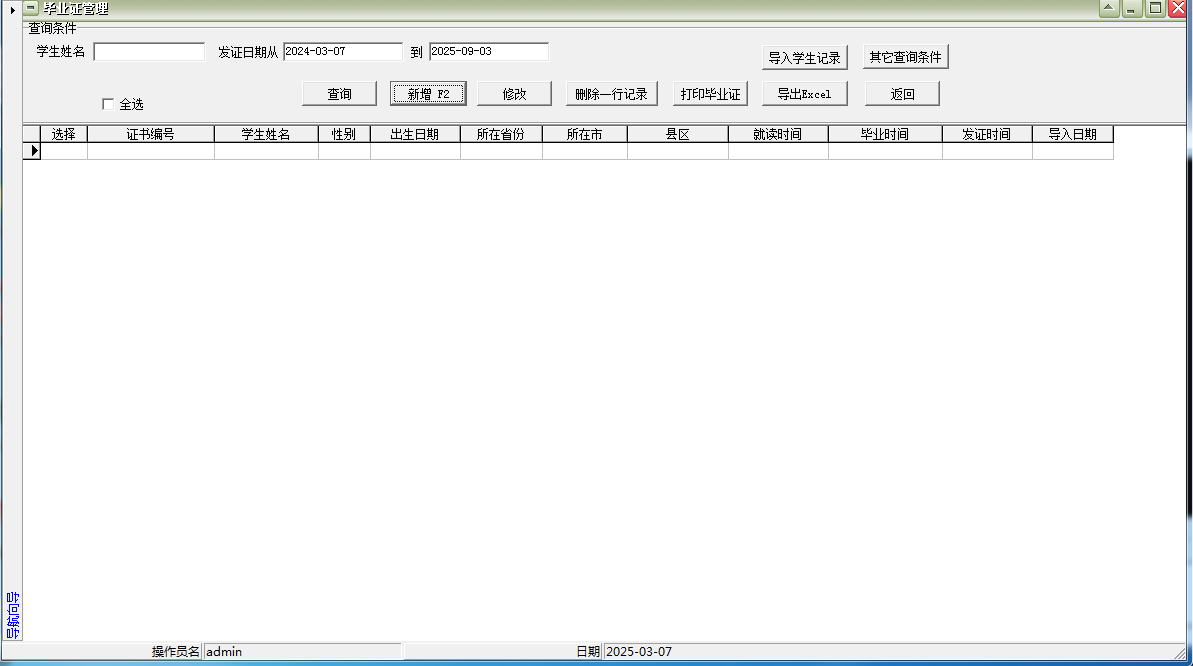
Task: Click 导入学生记录 to import students
Action: click(x=804, y=57)
